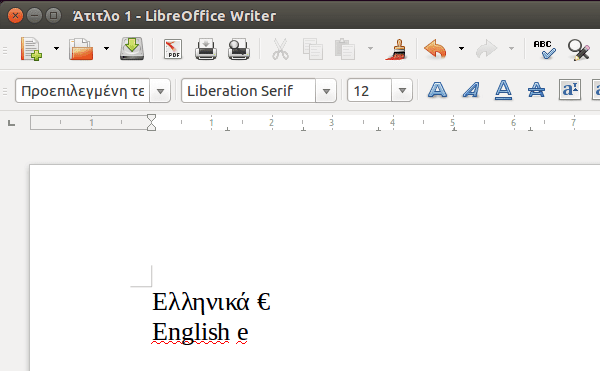Expand the Open recent files arrow

pos(106,49)
